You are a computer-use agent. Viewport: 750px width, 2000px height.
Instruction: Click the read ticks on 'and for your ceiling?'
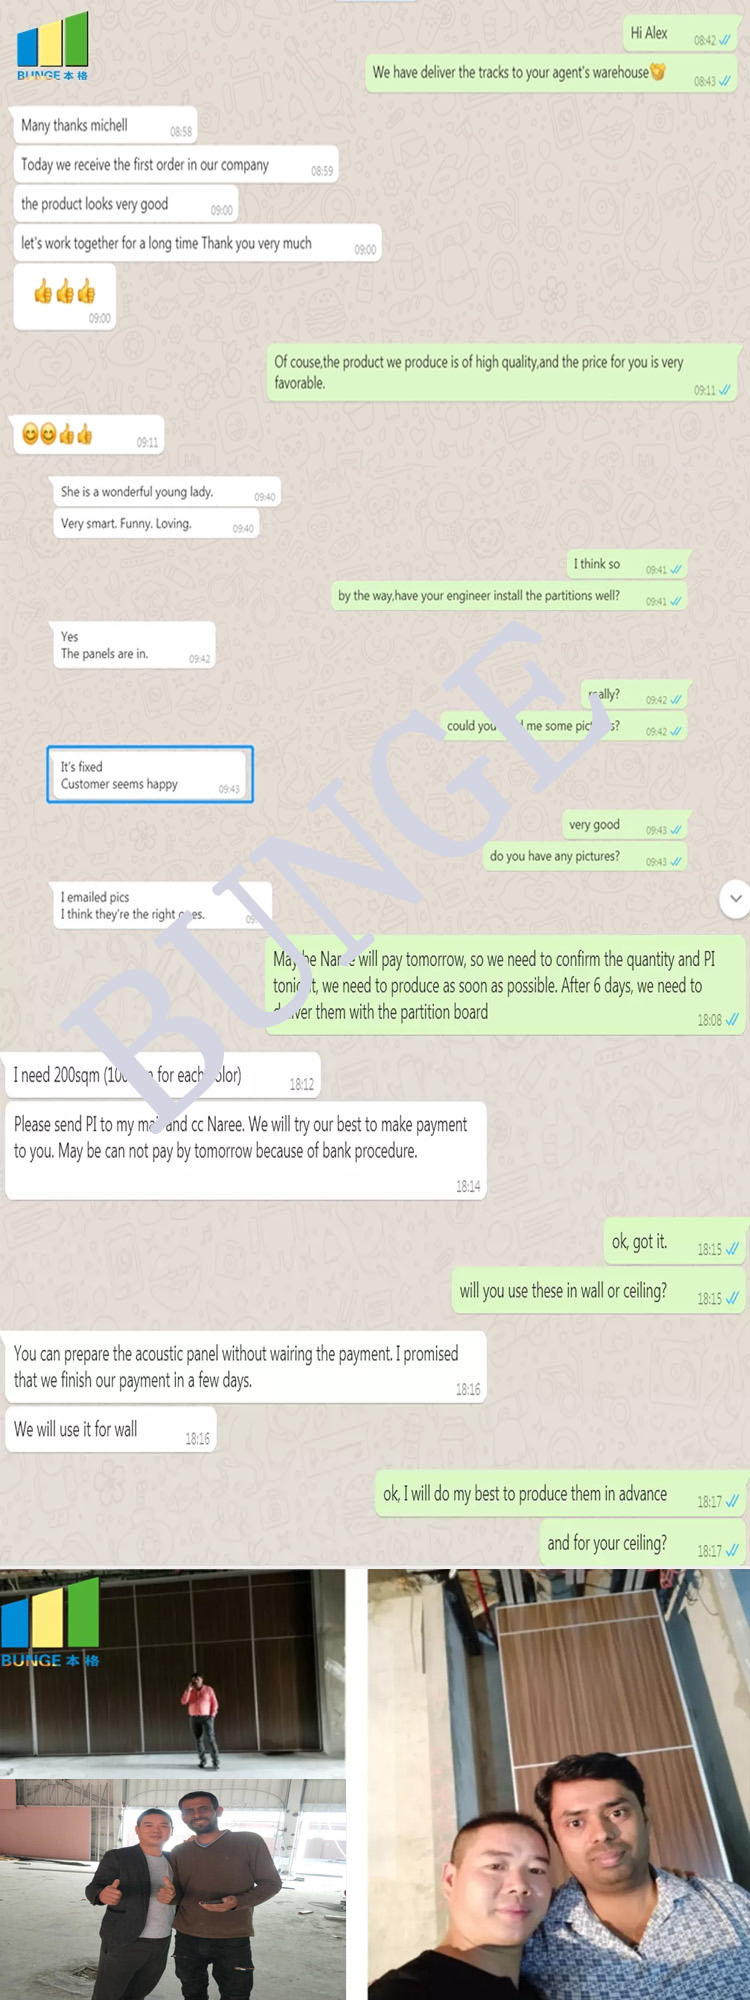732,1551
